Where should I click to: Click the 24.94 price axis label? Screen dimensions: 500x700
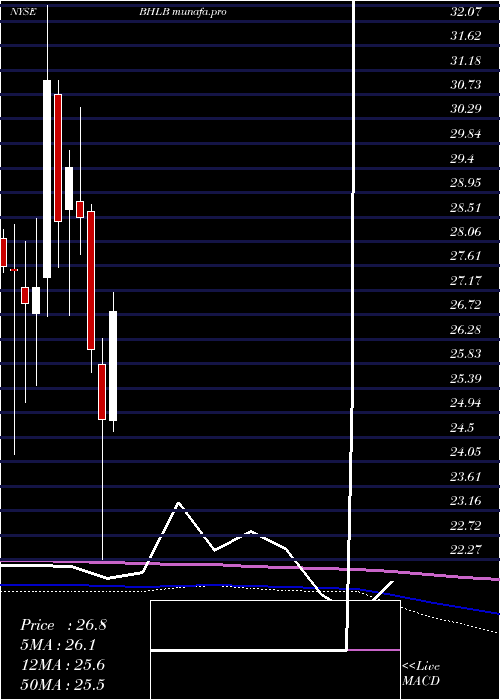click(x=466, y=404)
